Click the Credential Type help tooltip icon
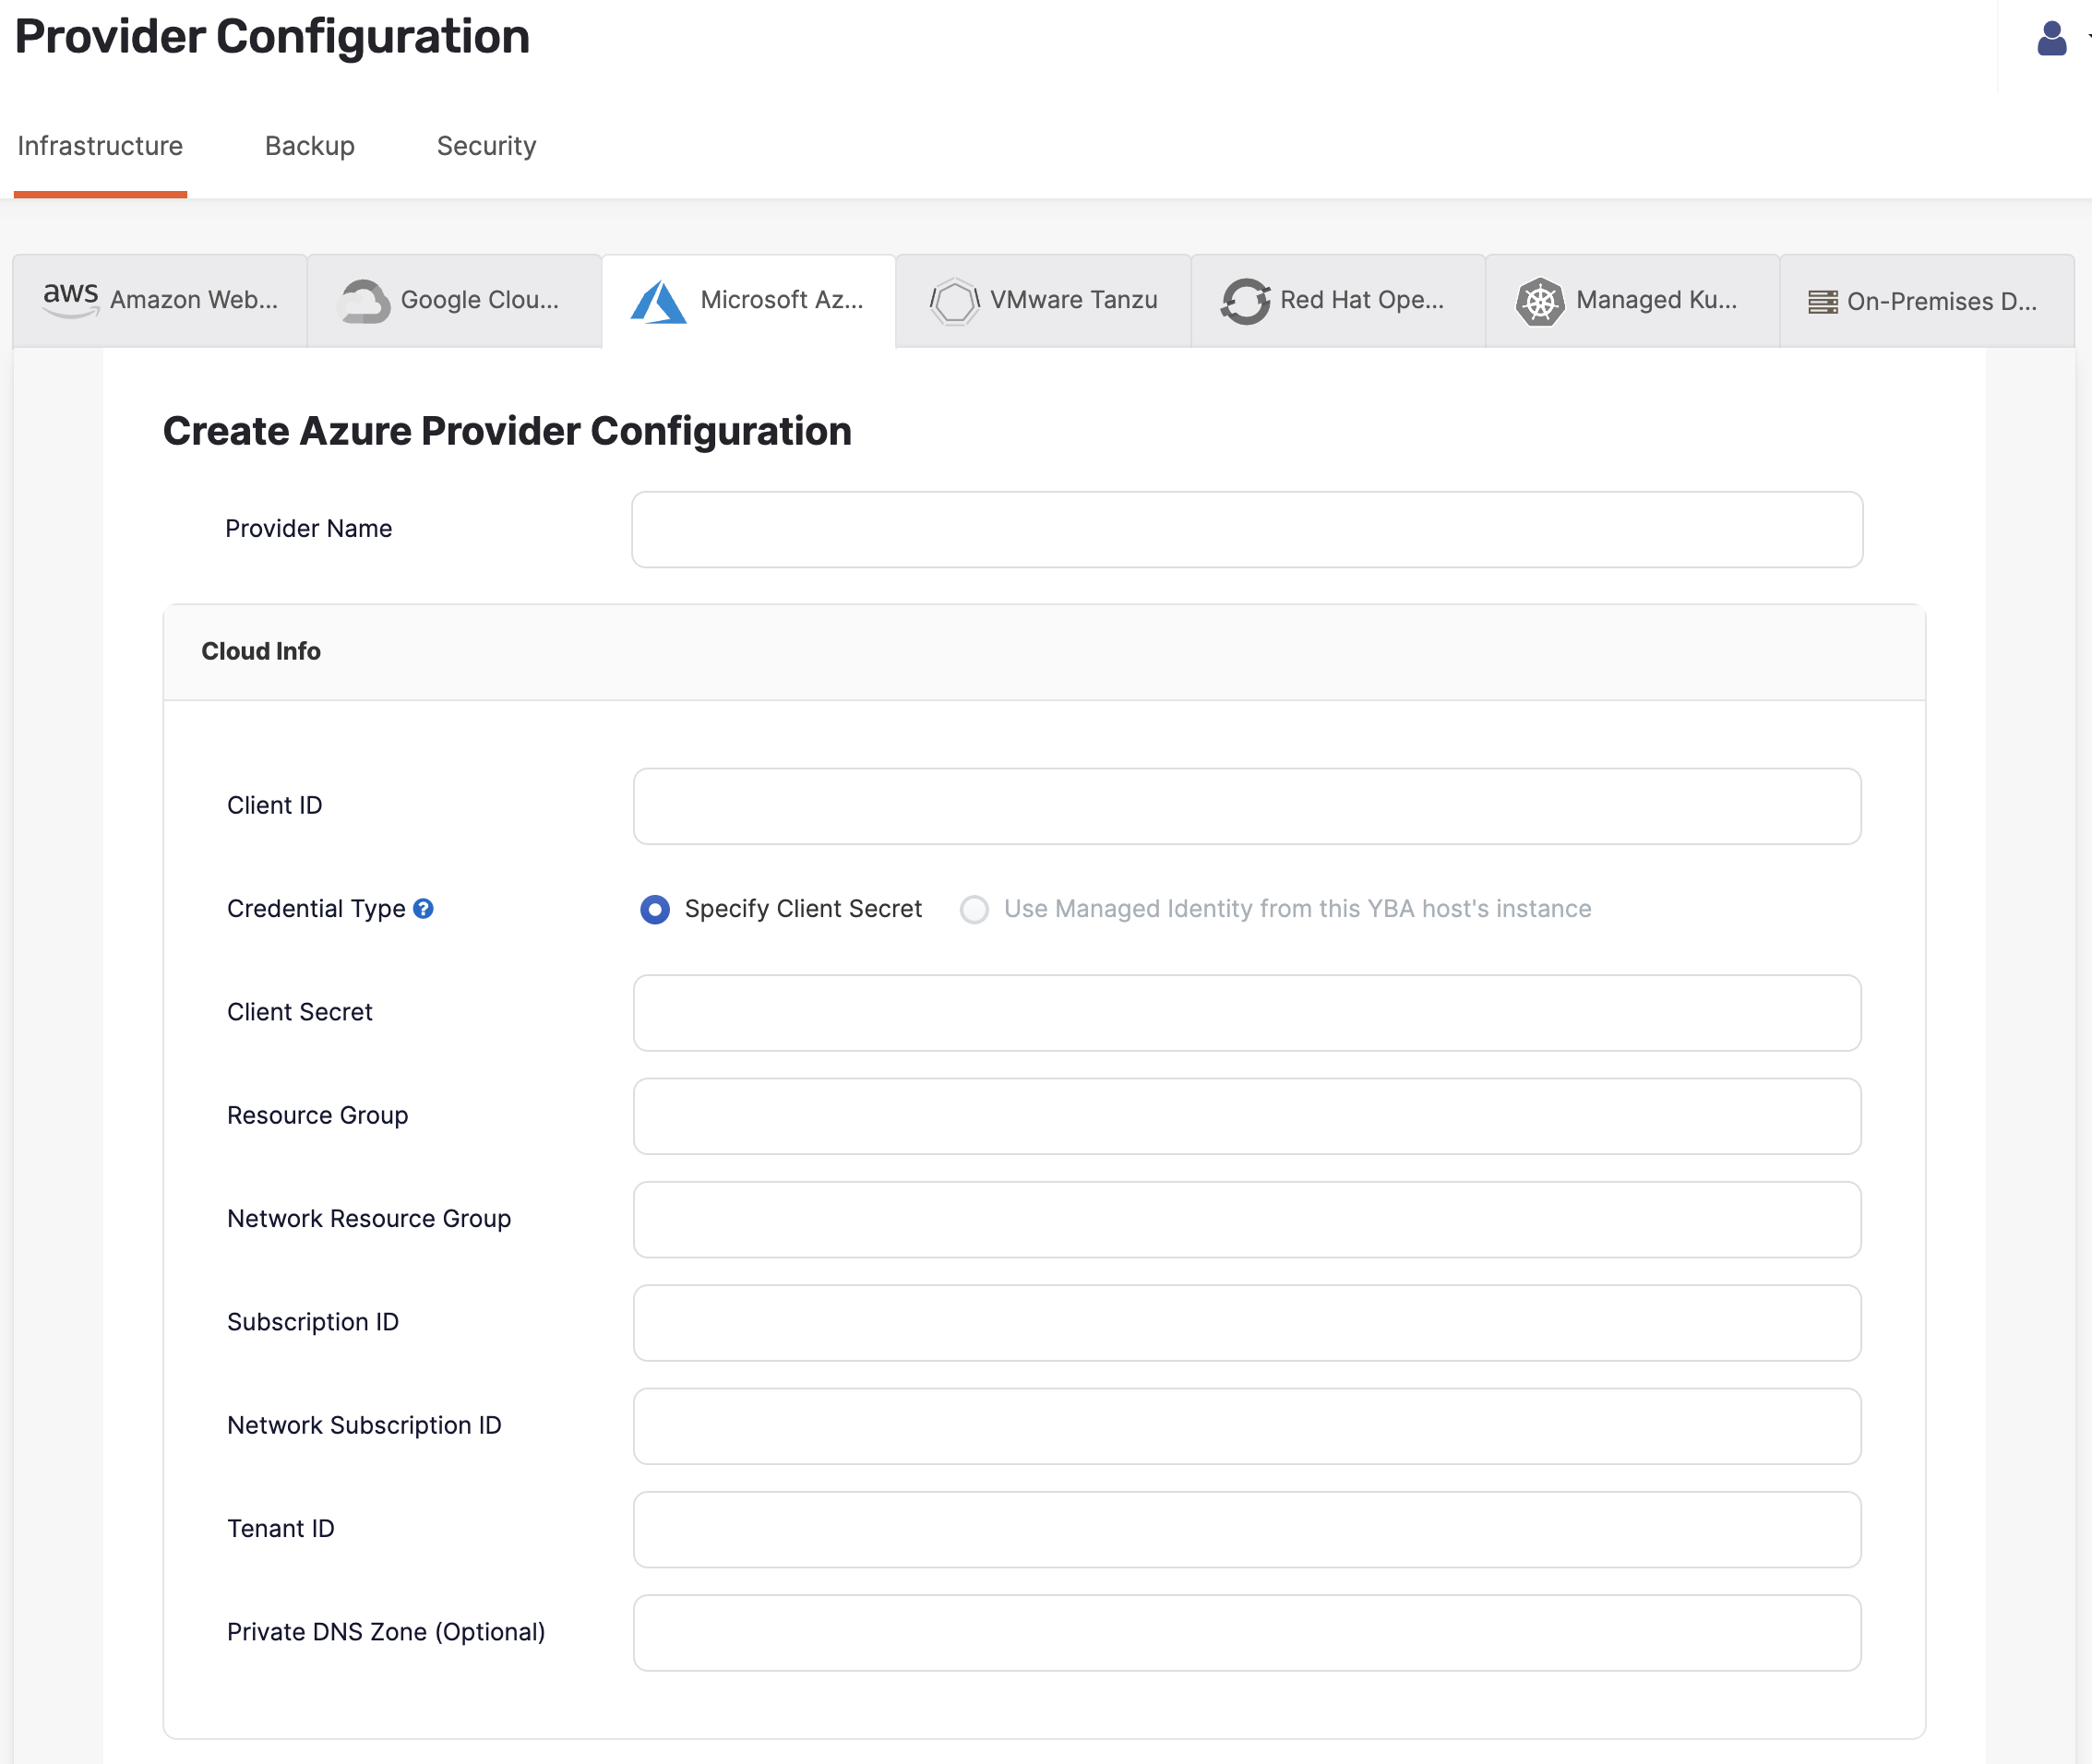2092x1764 pixels. tap(425, 908)
